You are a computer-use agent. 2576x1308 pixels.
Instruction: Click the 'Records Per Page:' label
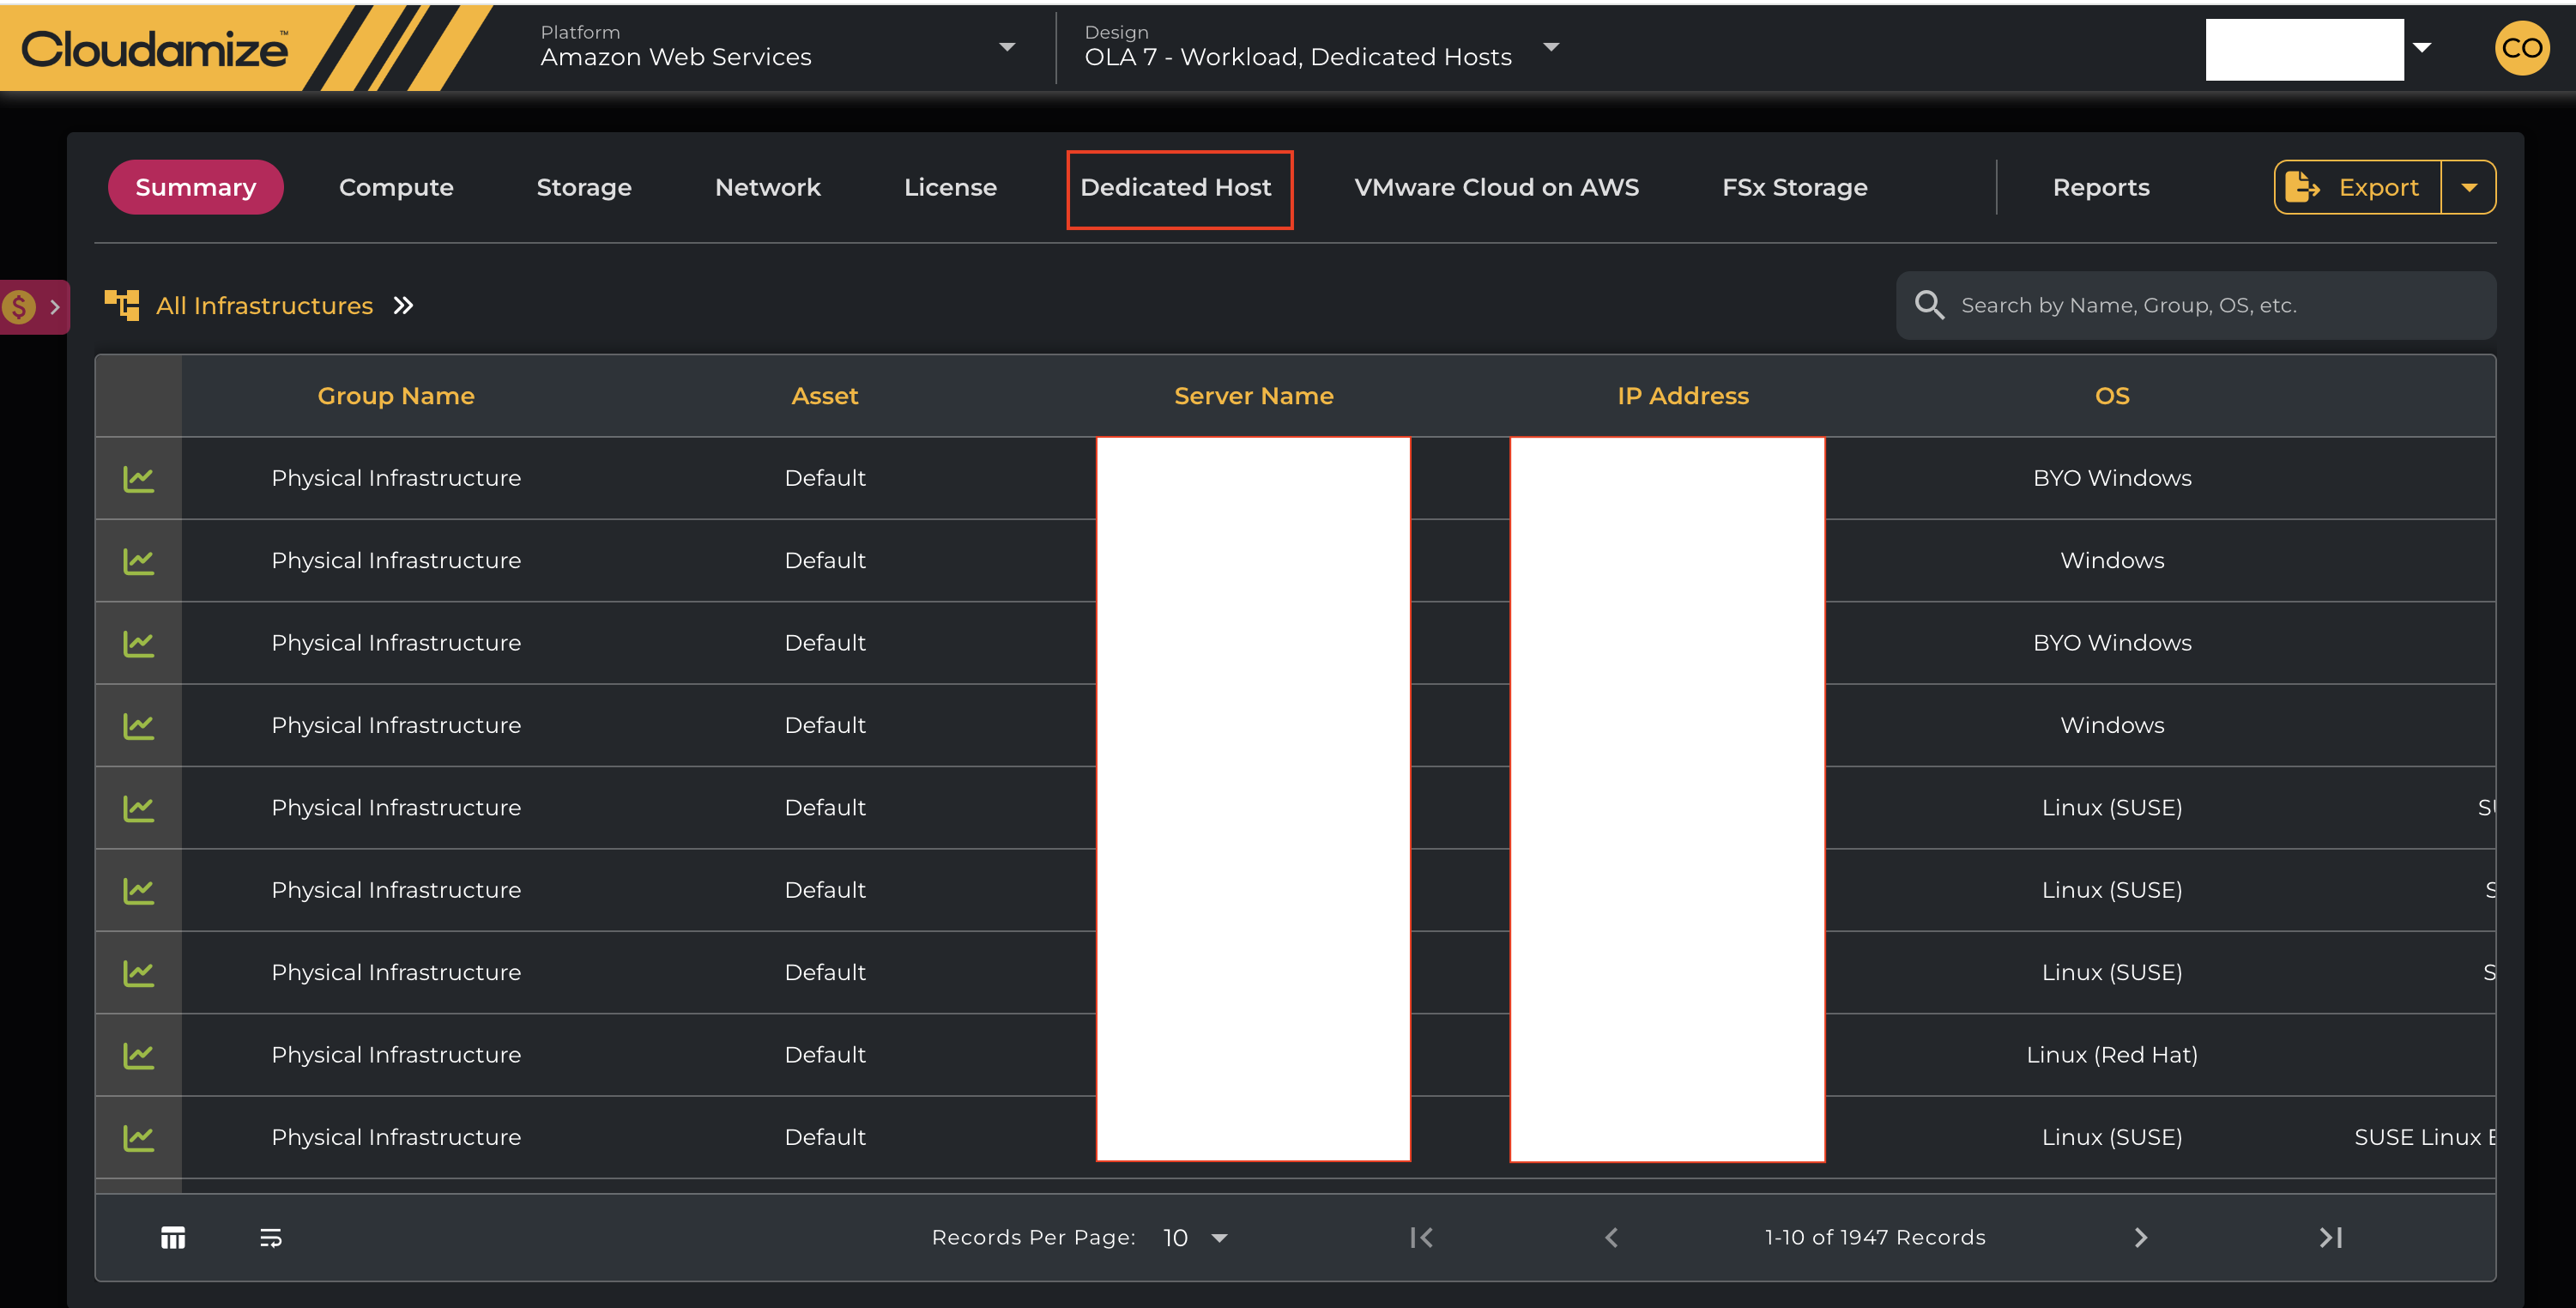point(1033,1238)
